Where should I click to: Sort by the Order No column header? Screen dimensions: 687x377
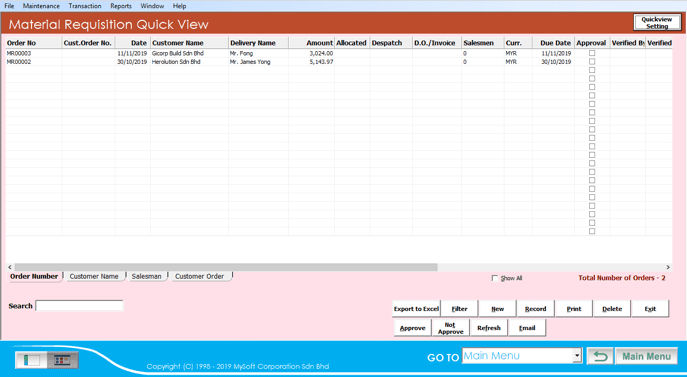point(33,43)
